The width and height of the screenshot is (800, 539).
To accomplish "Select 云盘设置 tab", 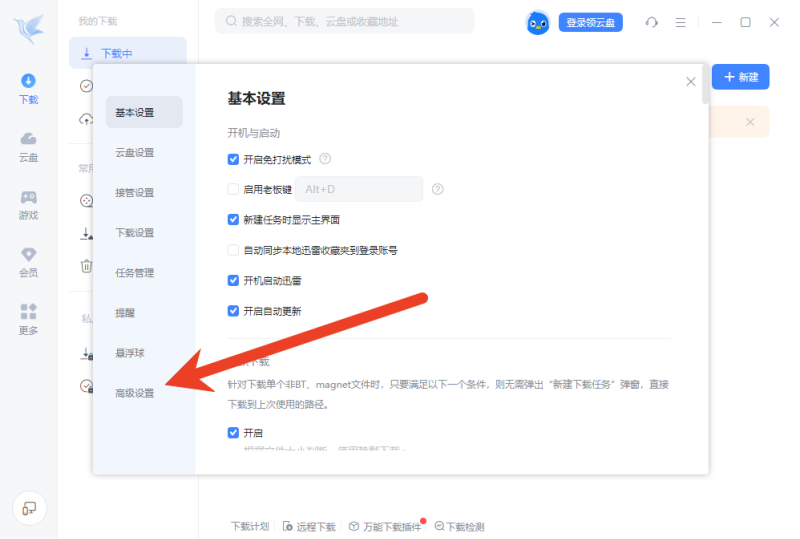I will click(x=135, y=153).
